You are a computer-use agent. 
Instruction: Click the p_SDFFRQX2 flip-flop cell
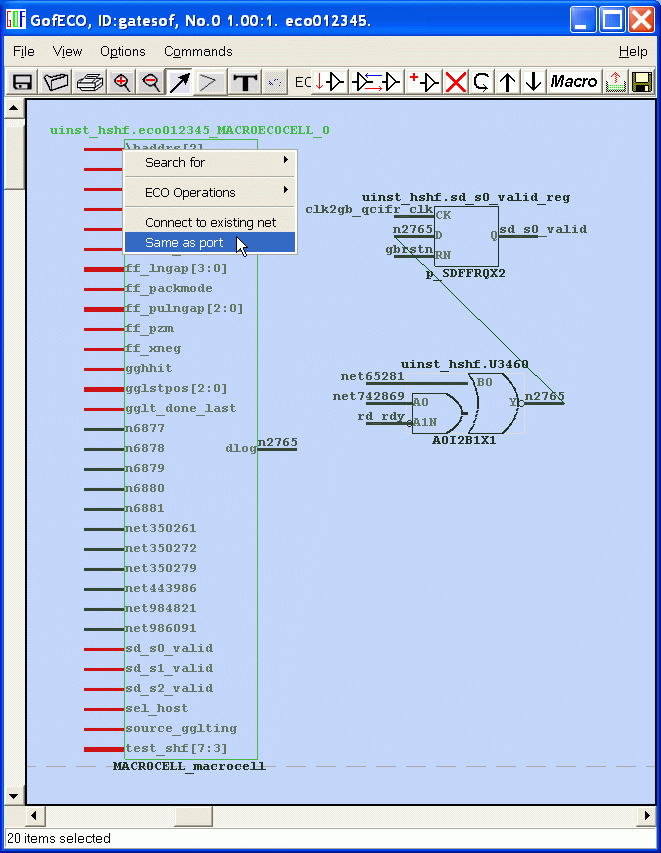(x=465, y=237)
